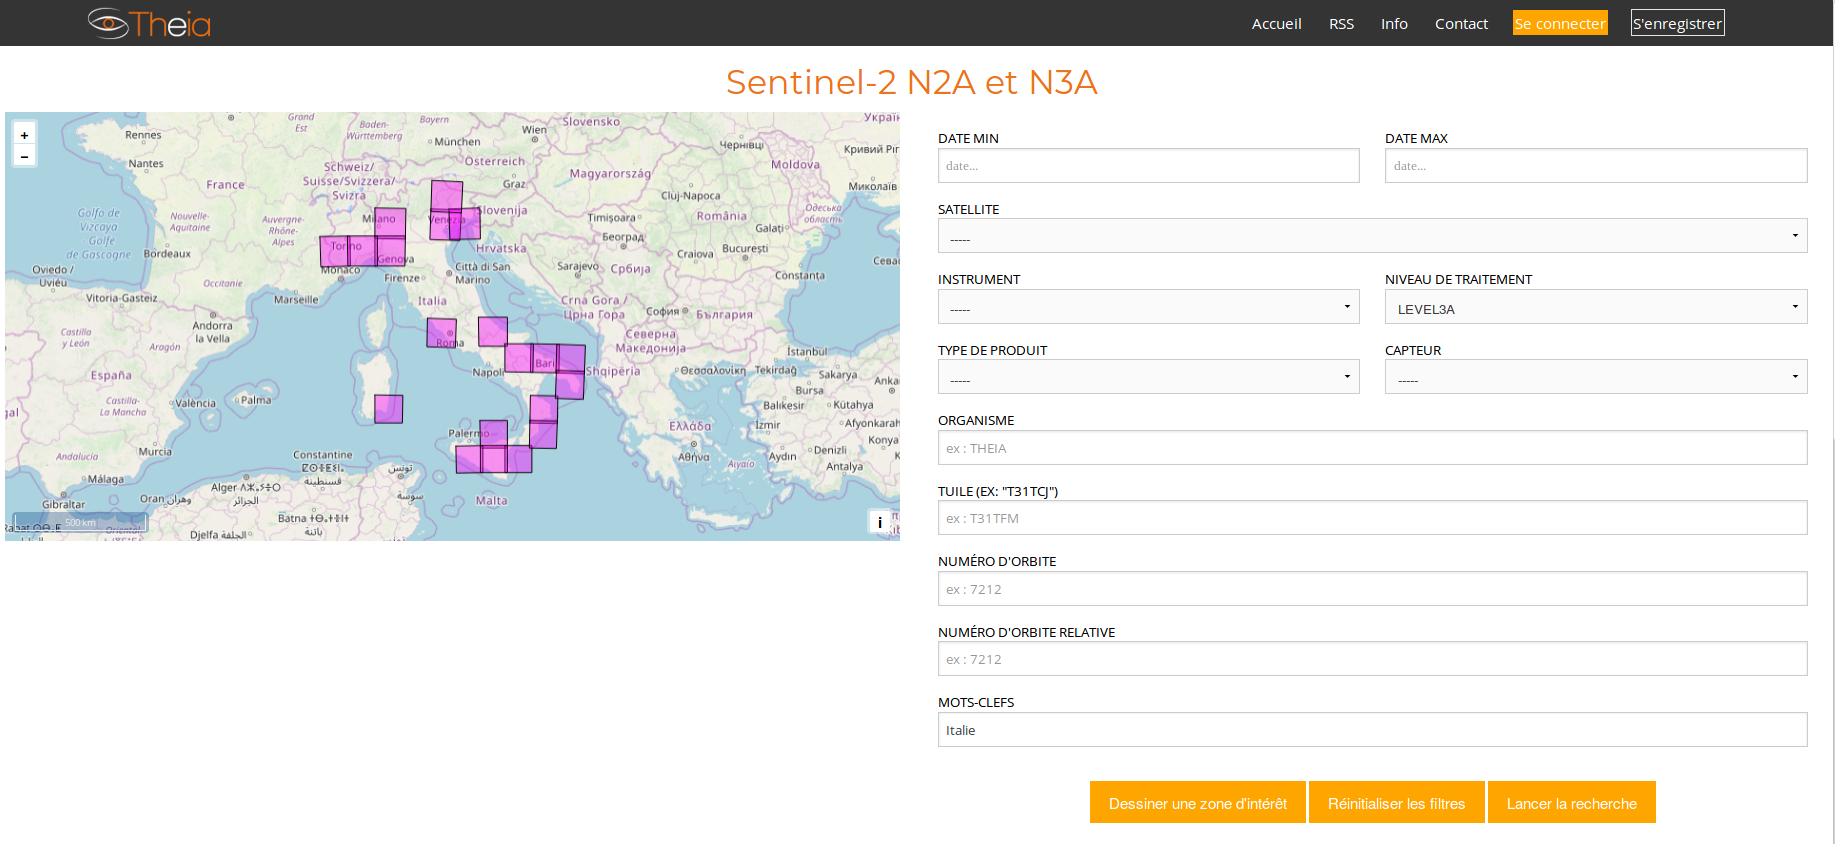
Task: Click S'enregistrer button
Action: point(1678,23)
